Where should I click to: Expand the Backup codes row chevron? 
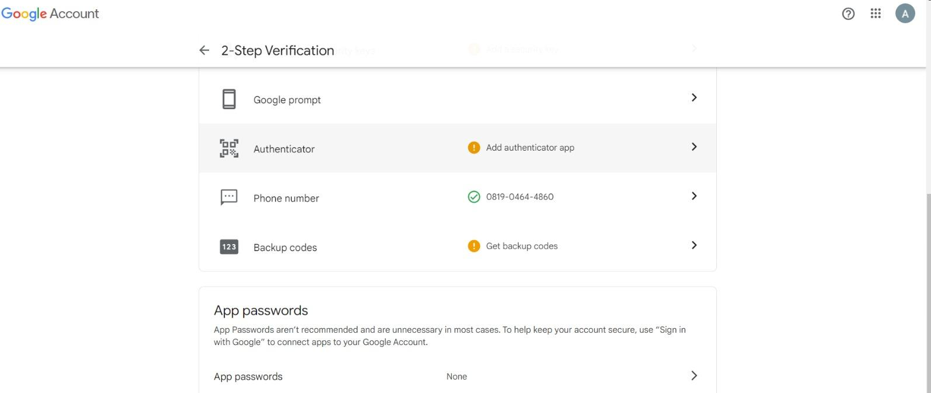click(694, 246)
